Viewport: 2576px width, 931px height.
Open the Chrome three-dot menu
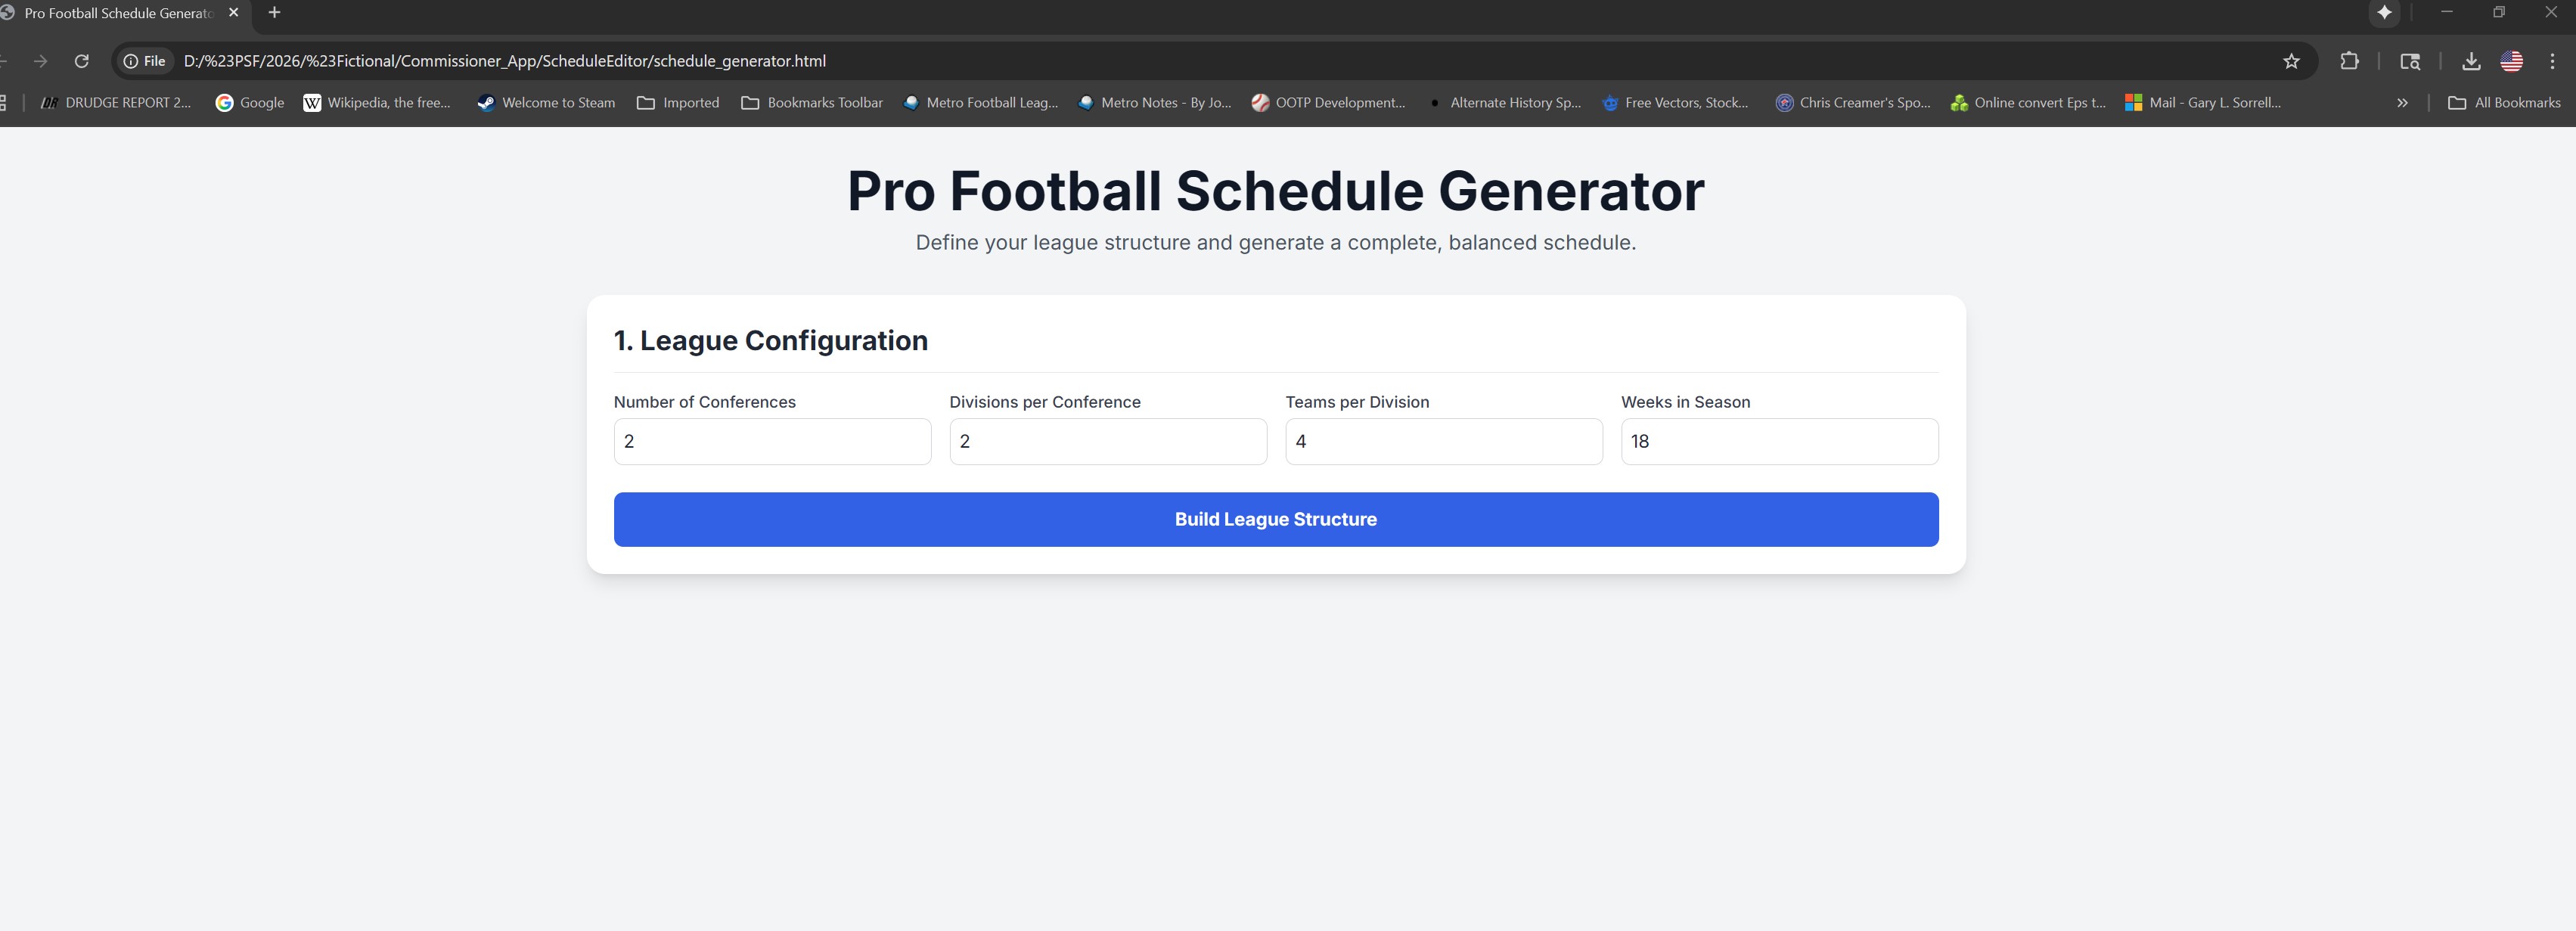point(2553,61)
